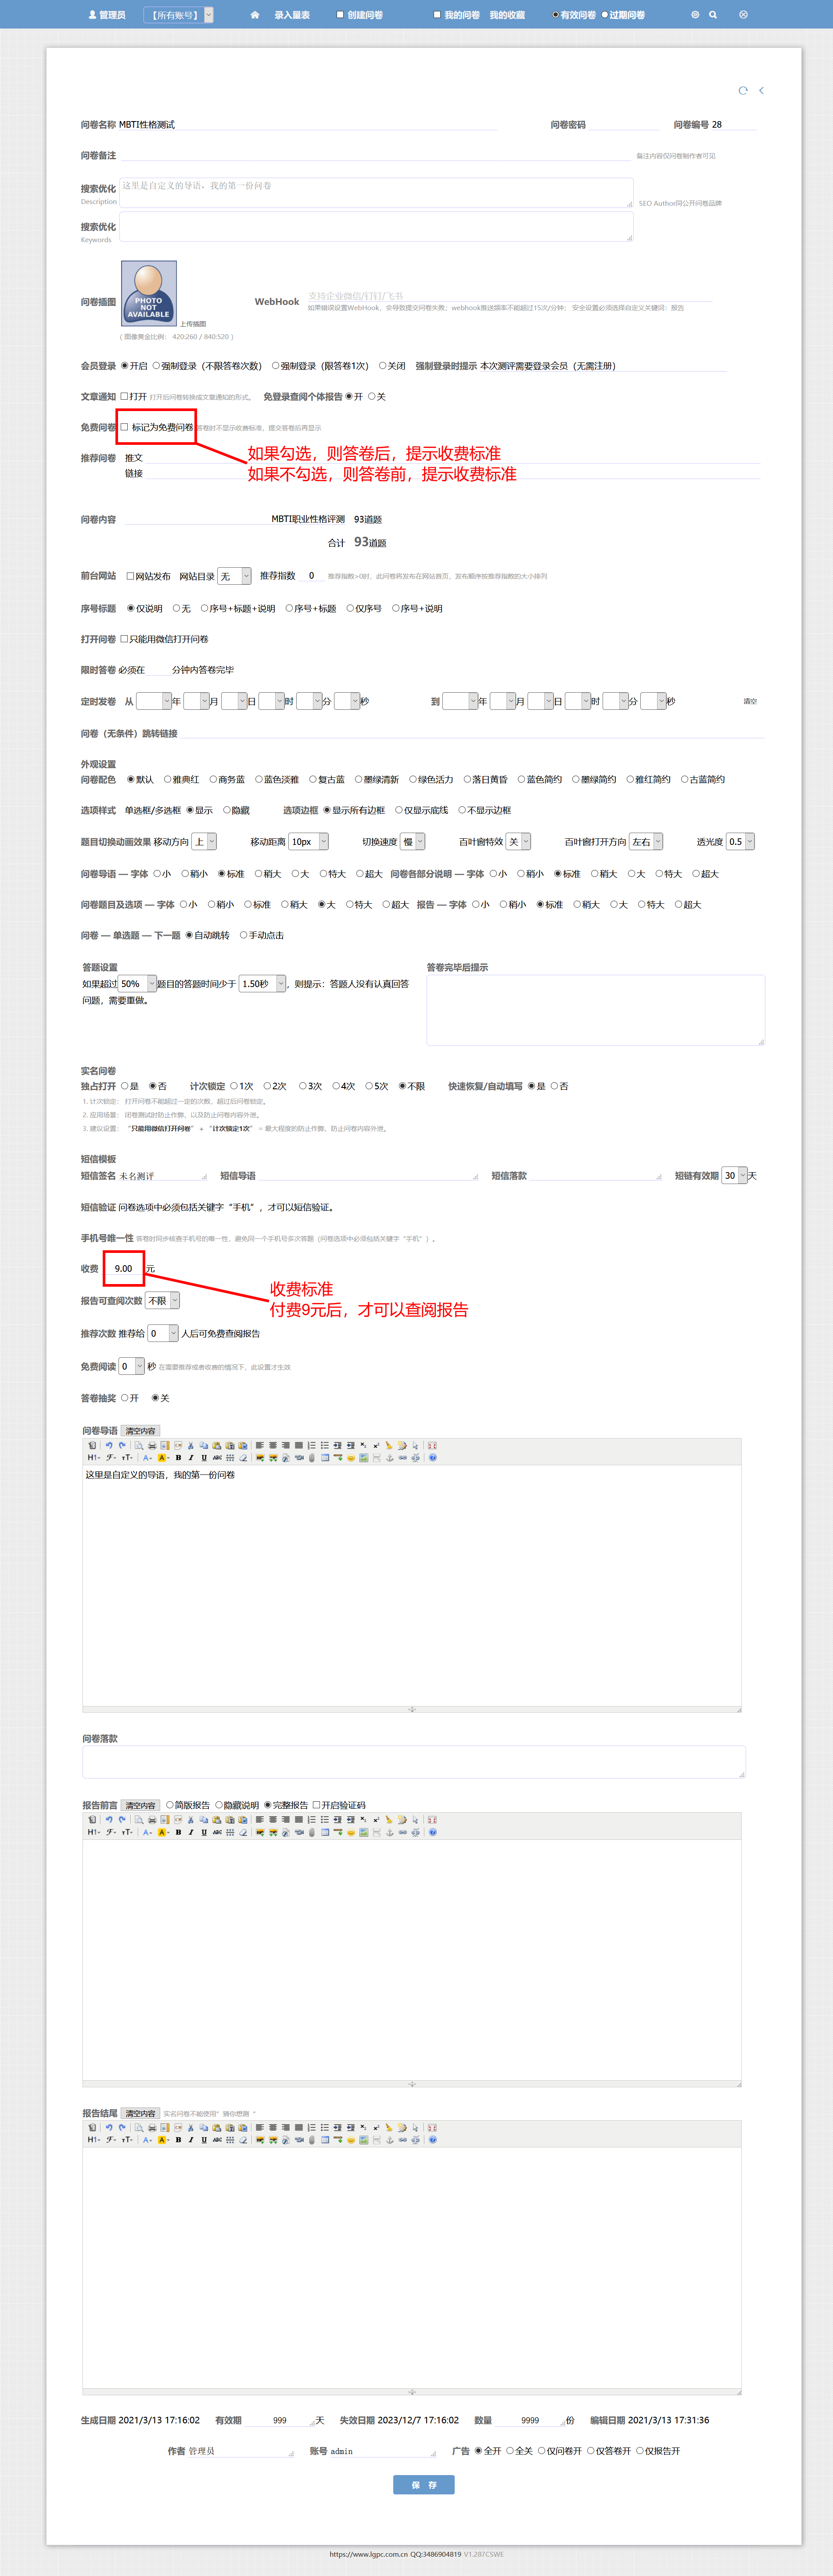Image resolution: width=833 pixels, height=2576 pixels.
Task: Toggle bold in the 报告前言 editor
Action: [x=179, y=1832]
